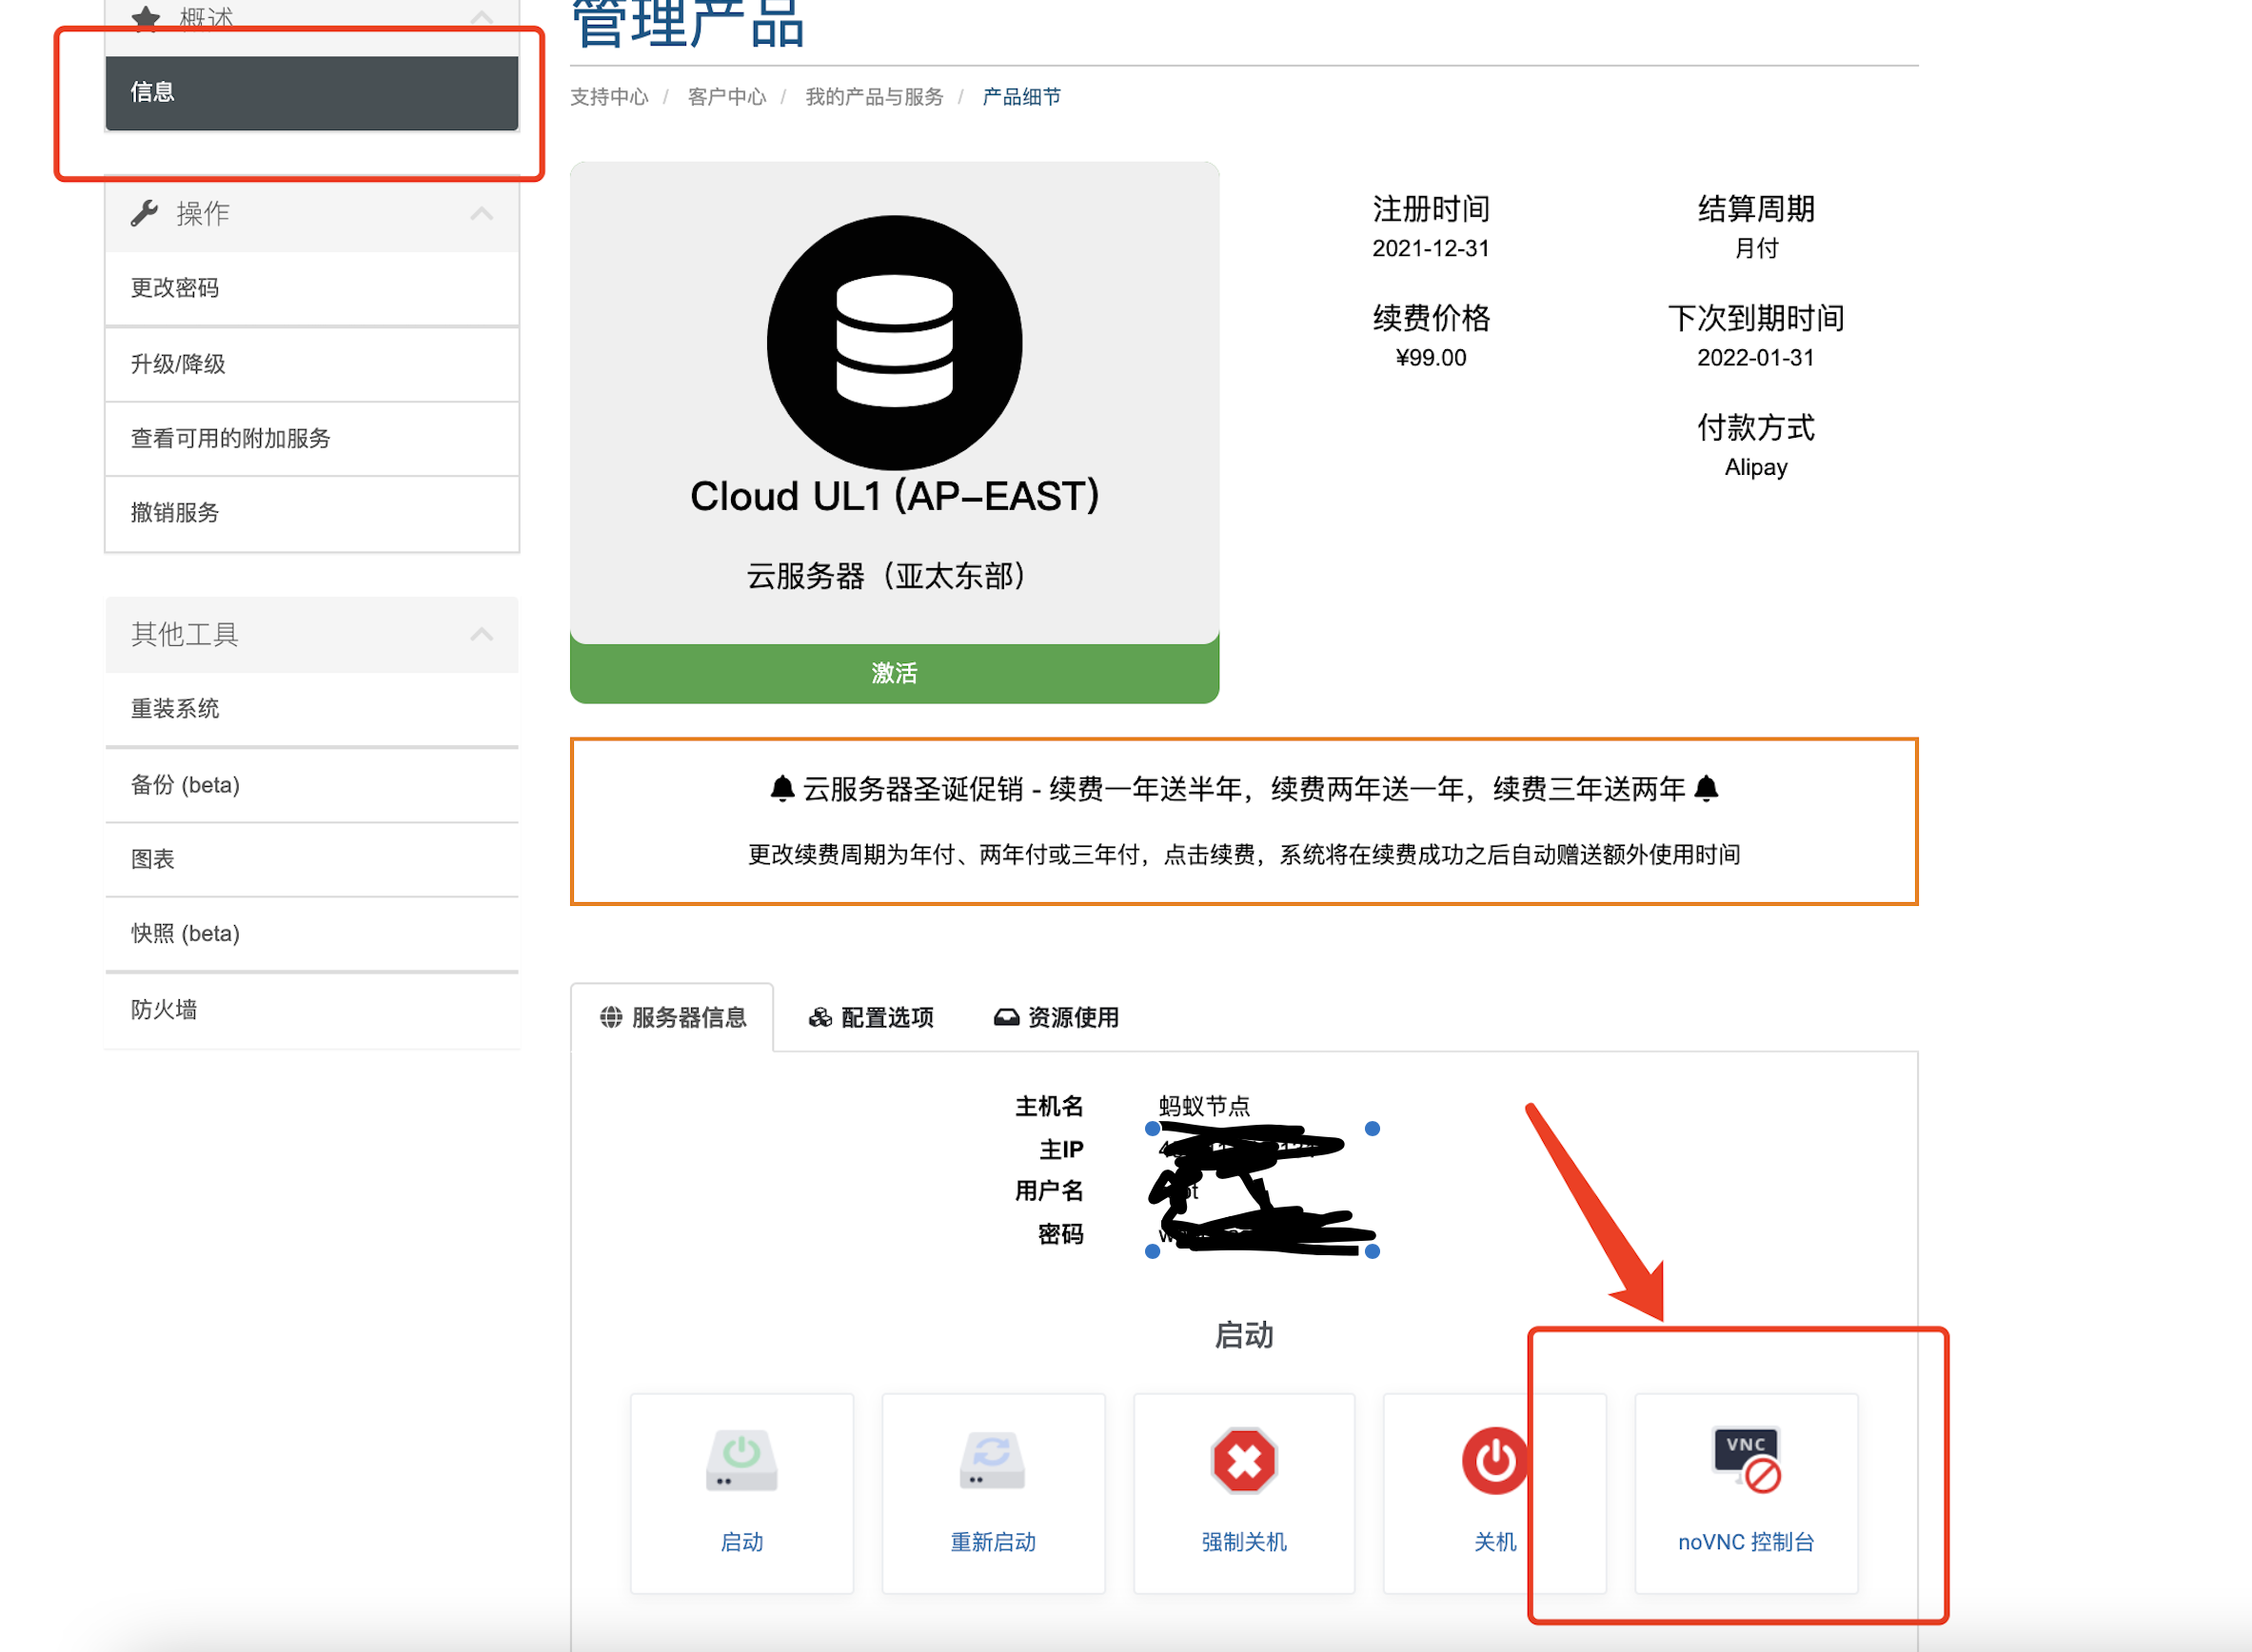Open 查看可用的附加服务
2252x1652 pixels.
click(312, 438)
